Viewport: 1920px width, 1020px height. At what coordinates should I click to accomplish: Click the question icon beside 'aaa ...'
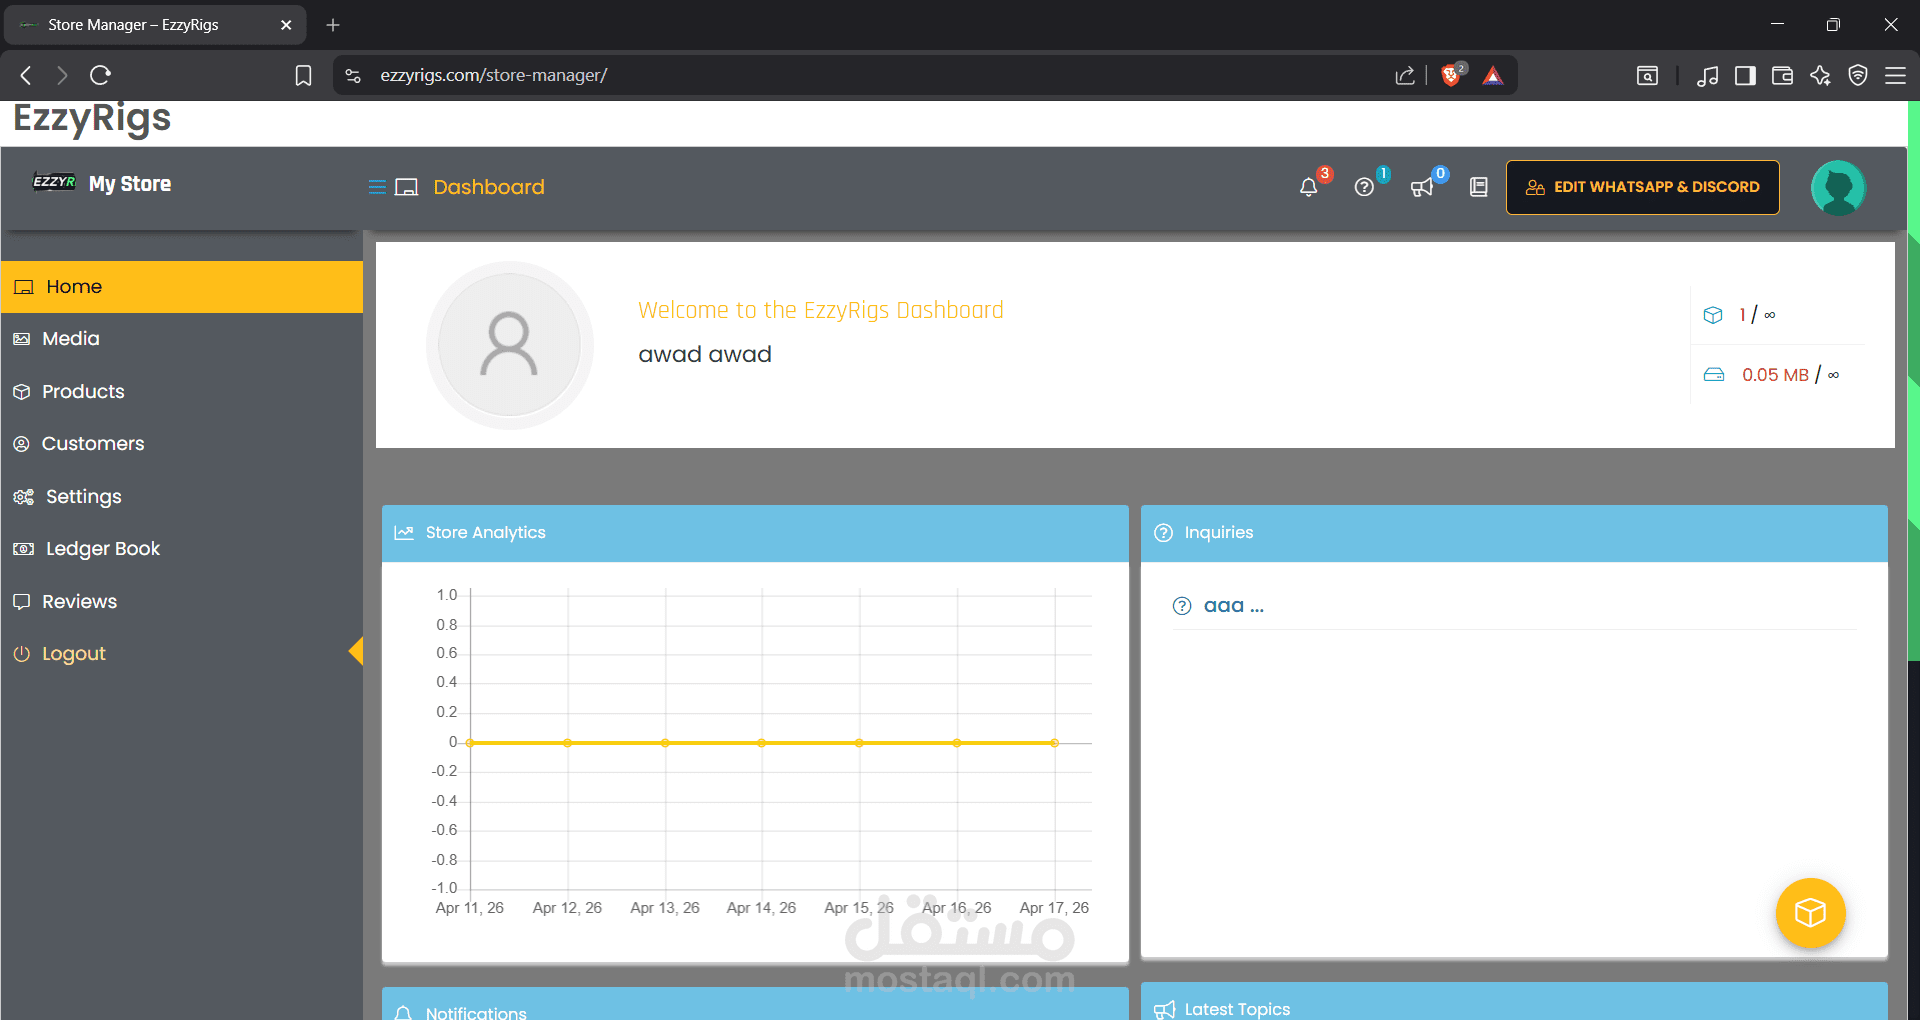[x=1182, y=606]
